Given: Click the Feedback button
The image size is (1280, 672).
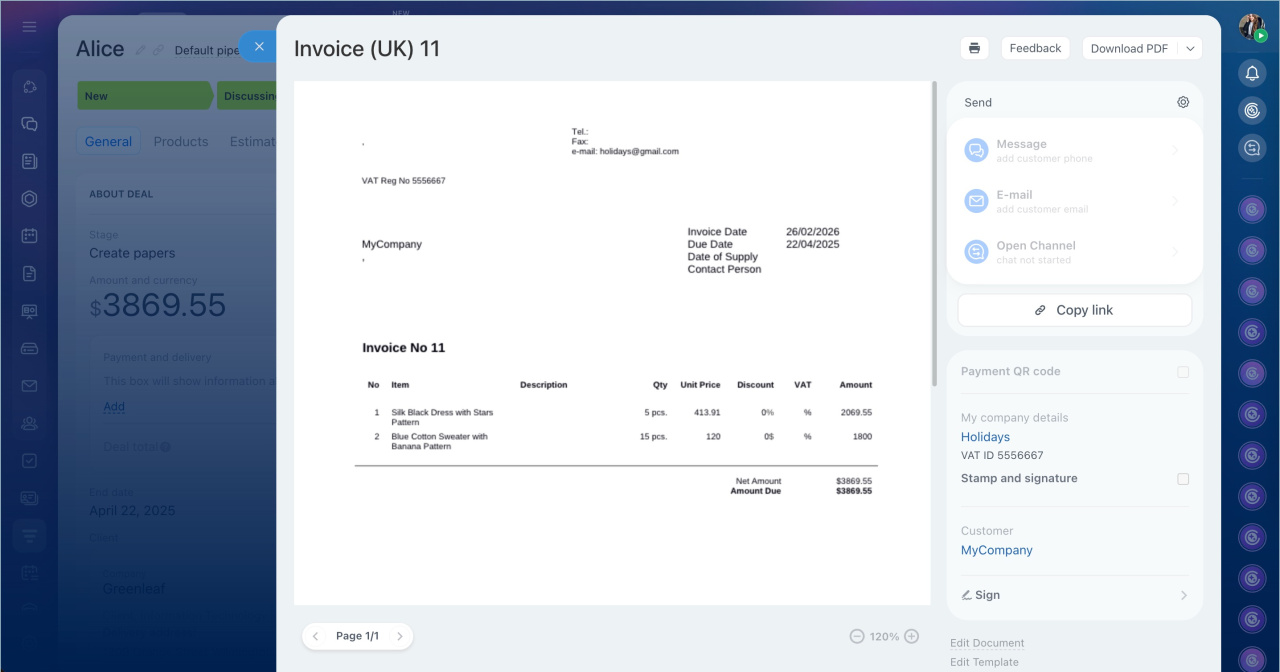Looking at the screenshot, I should click(x=1035, y=48).
